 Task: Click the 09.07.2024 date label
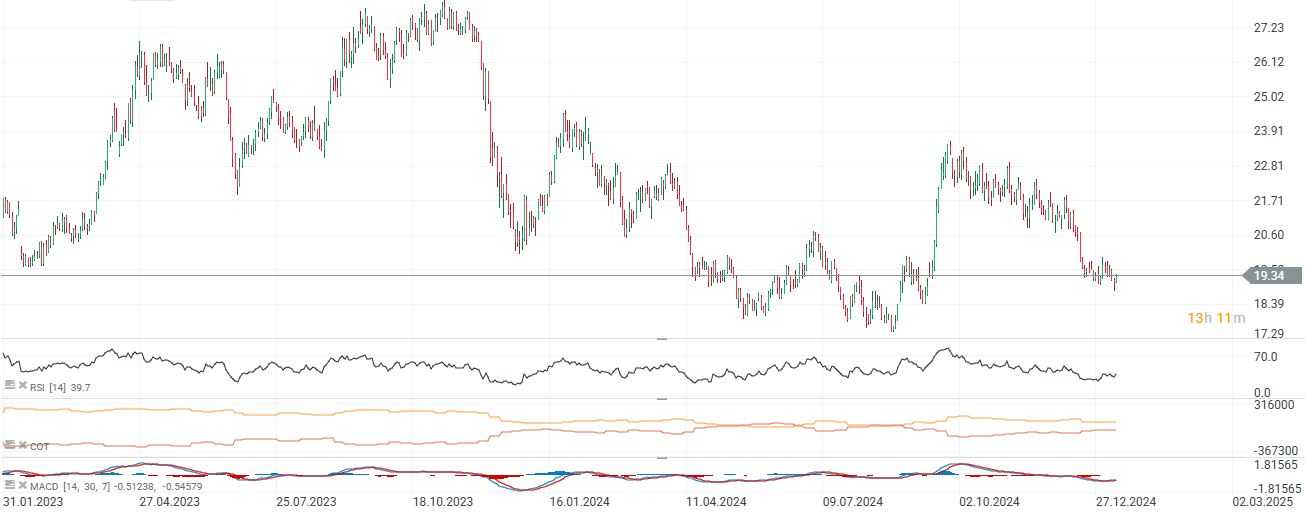pyautogui.click(x=852, y=502)
